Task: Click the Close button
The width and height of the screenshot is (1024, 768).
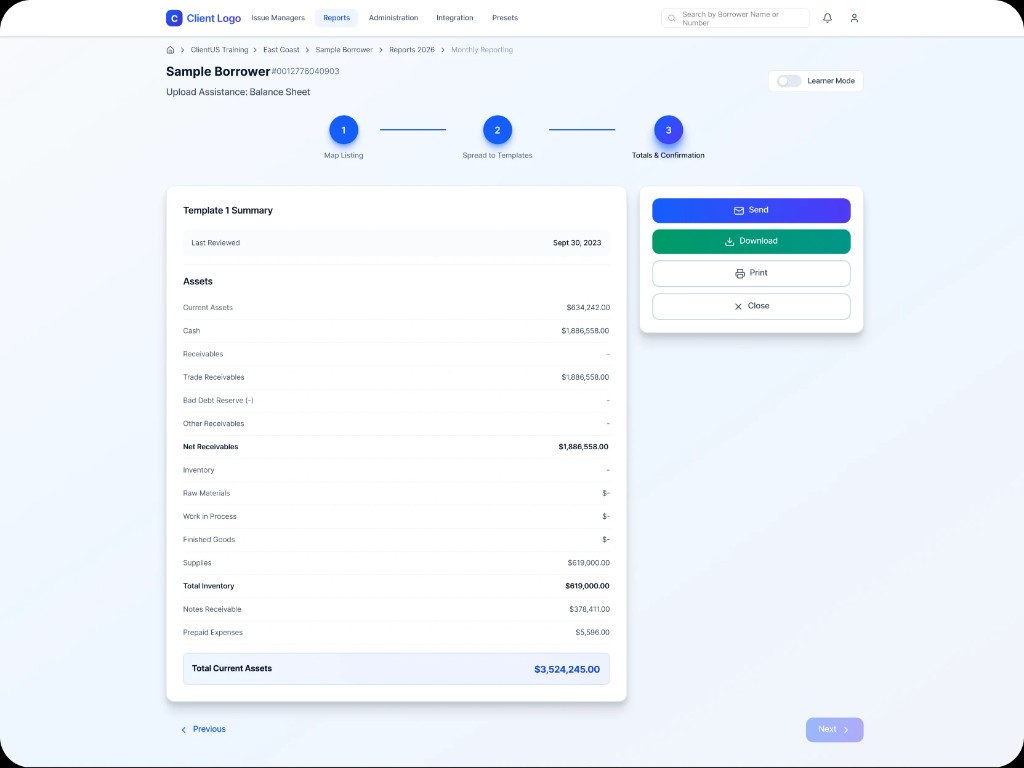Action: (x=751, y=306)
